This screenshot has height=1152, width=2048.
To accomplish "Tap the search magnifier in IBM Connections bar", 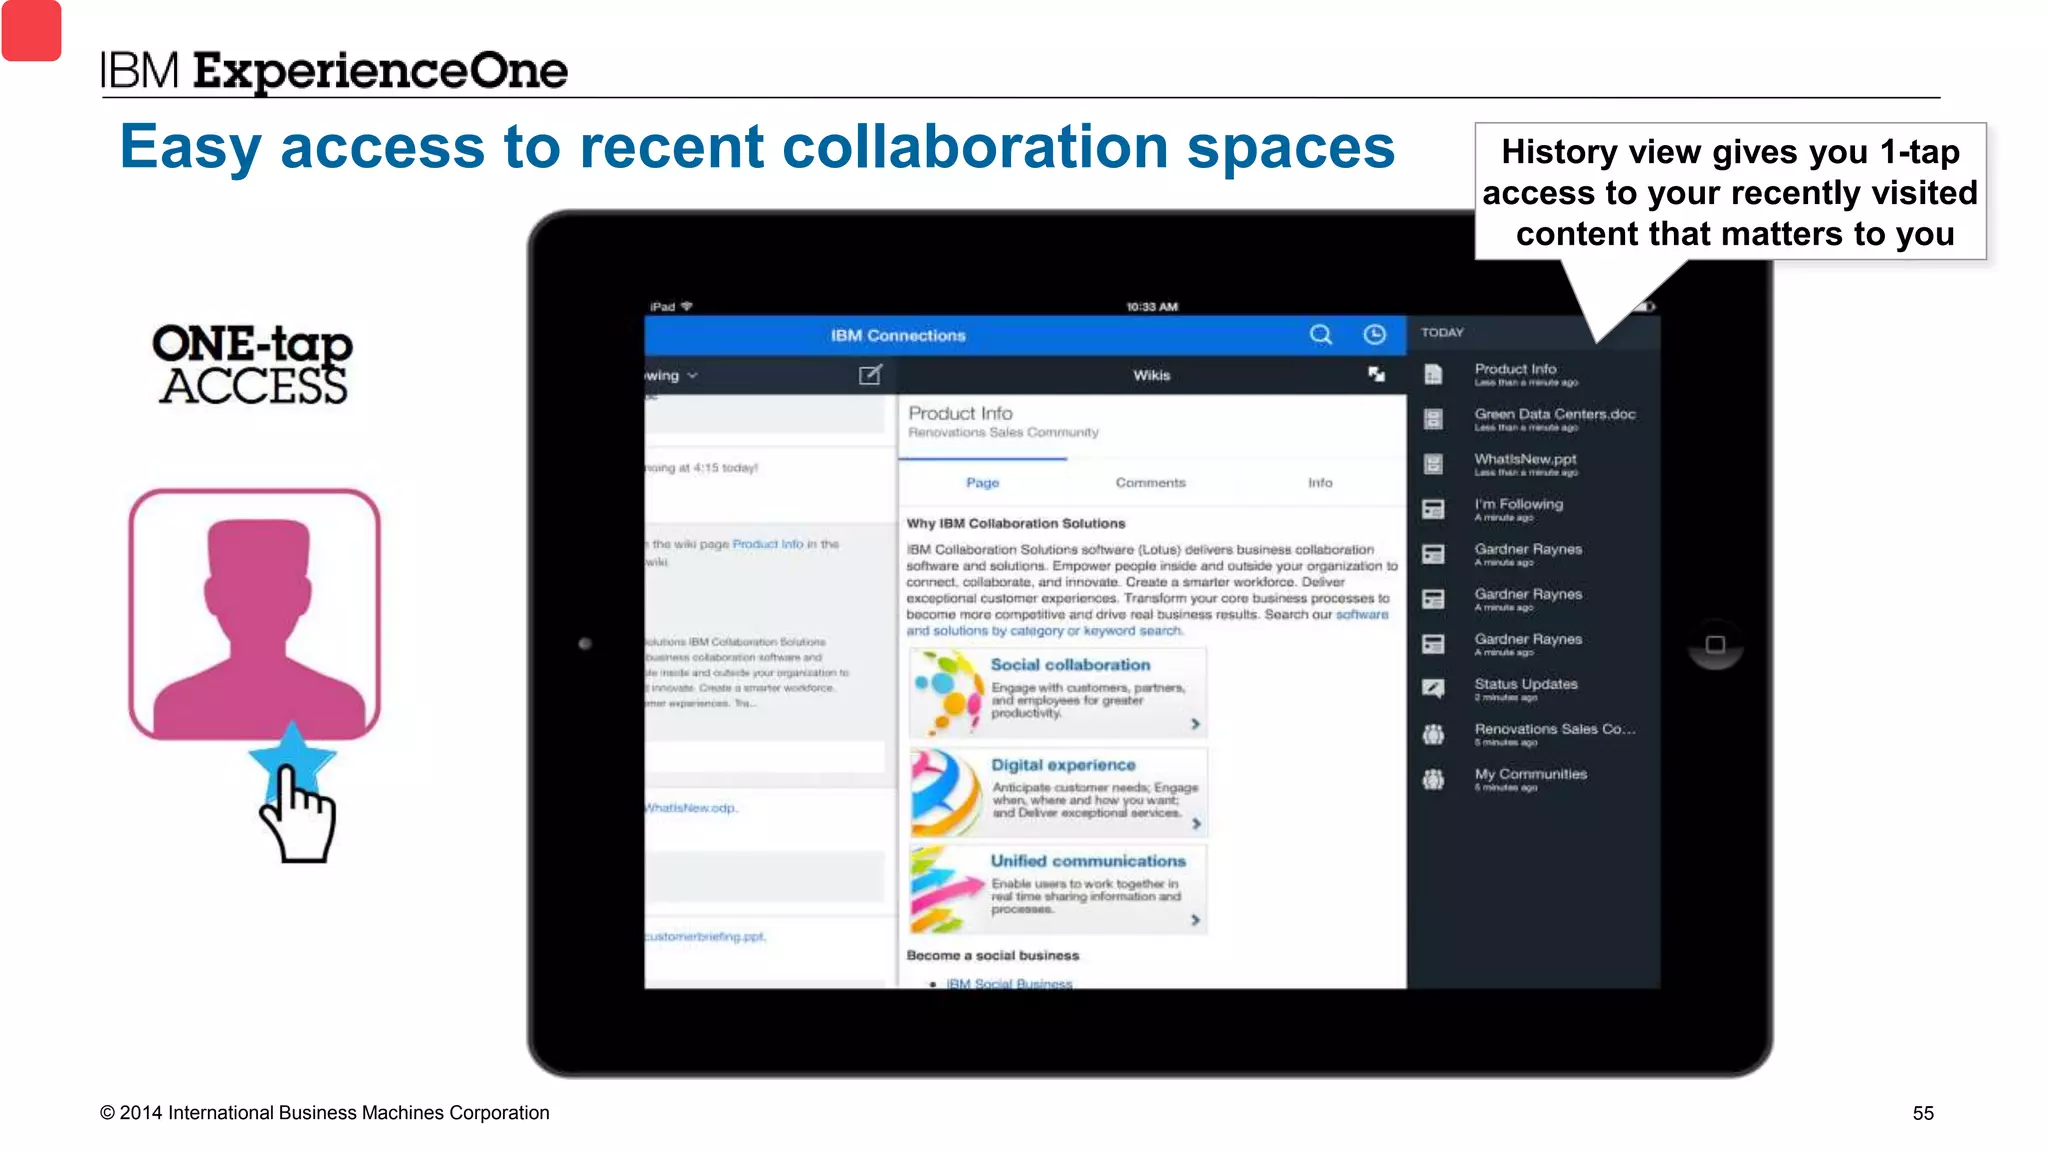I will click(1321, 334).
